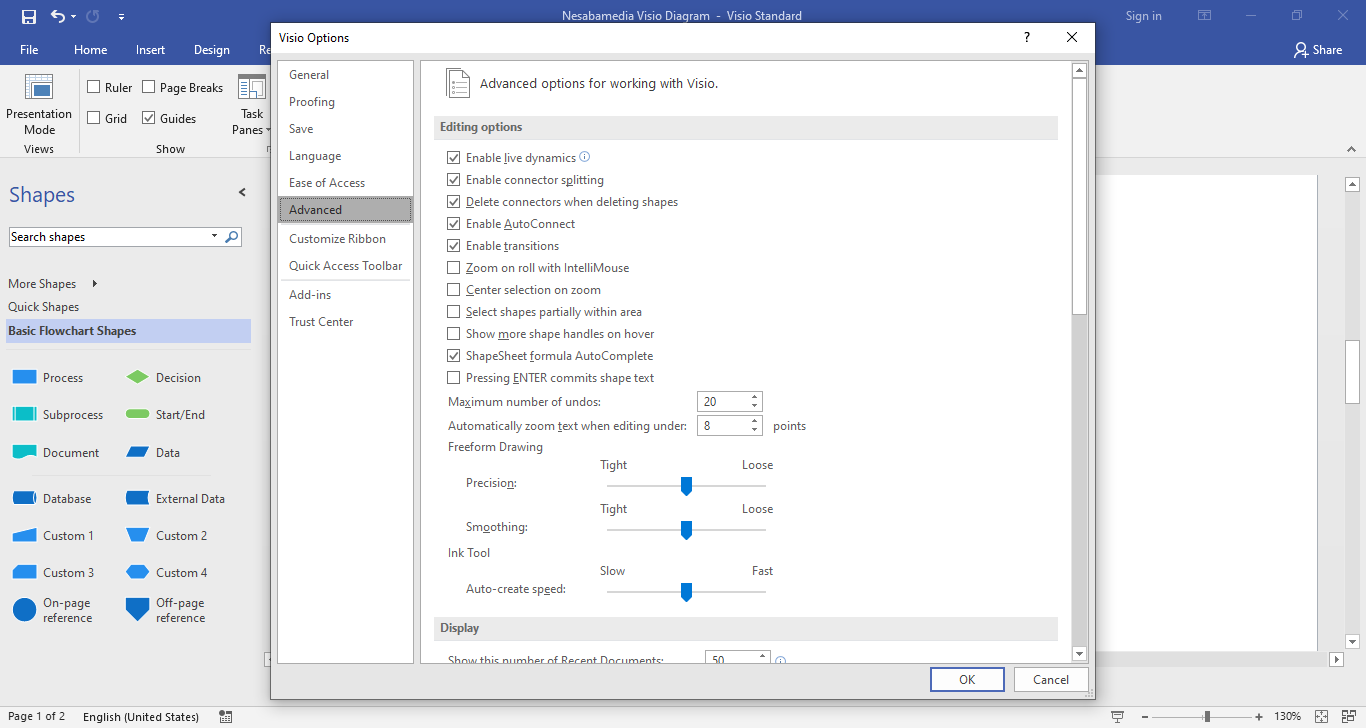Screen dimensions: 1366x728
Task: Open the Search shapes dropdown arrow
Action: coord(214,237)
